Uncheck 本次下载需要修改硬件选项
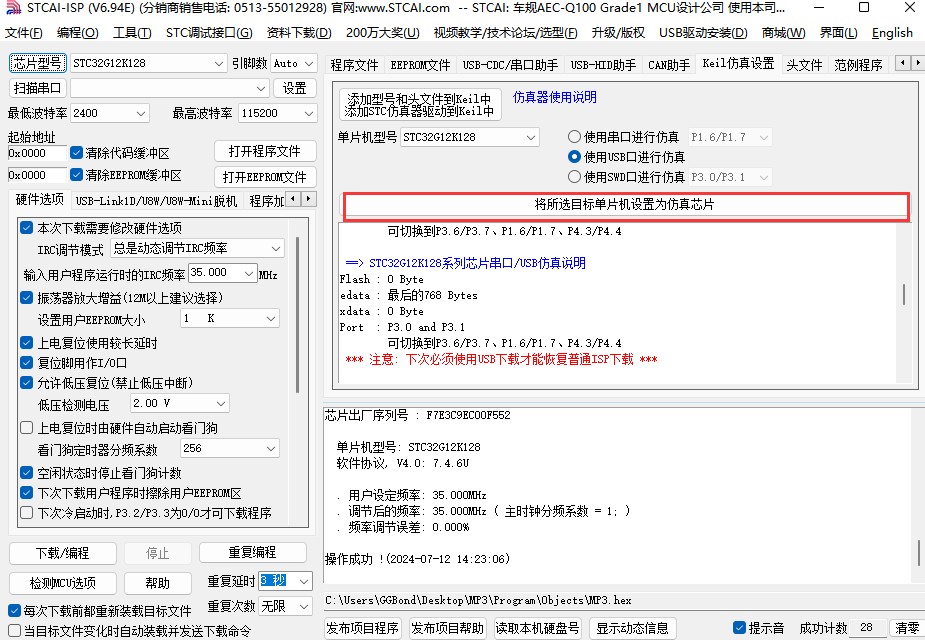 [x=27, y=228]
